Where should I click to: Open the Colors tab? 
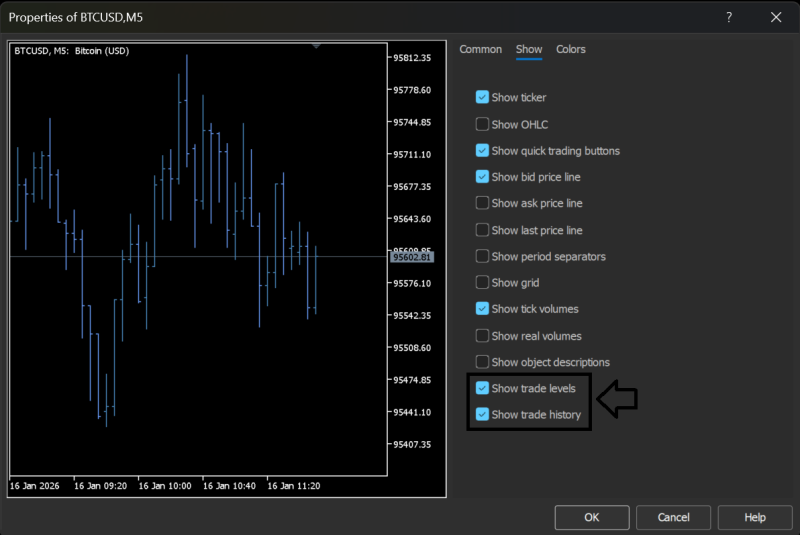[571, 49]
